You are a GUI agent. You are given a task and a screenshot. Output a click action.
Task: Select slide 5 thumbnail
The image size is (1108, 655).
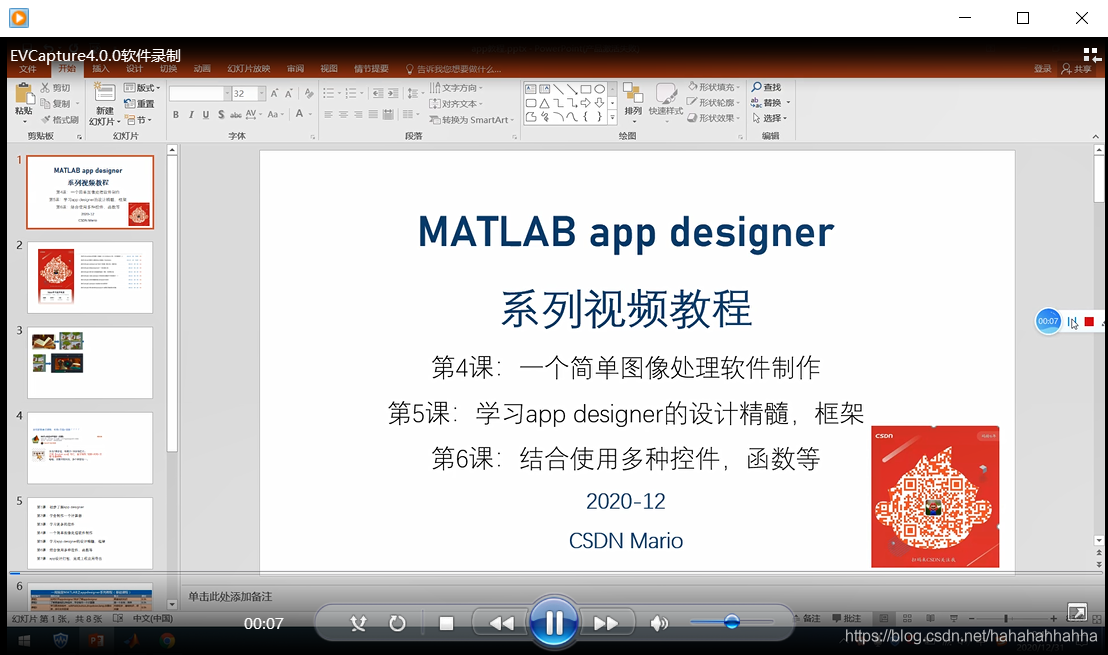(90, 533)
